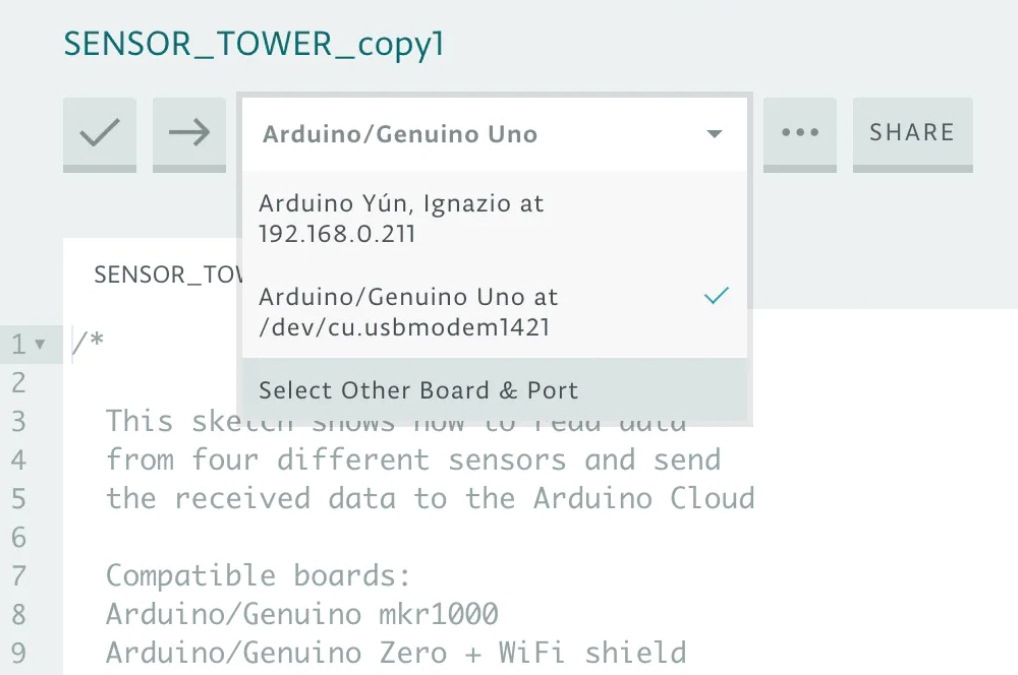Place cursor in the "Compatible boards:" line

coord(258,576)
